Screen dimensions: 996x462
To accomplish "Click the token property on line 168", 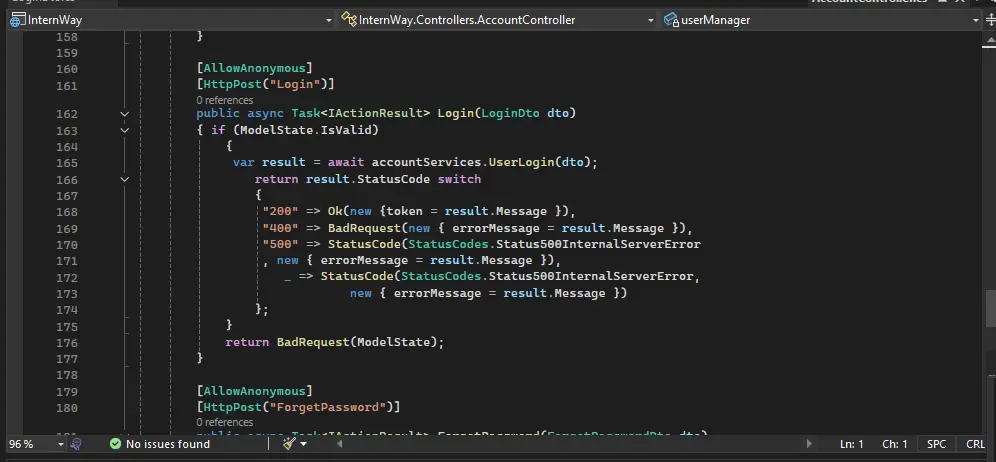I will tap(405, 211).
